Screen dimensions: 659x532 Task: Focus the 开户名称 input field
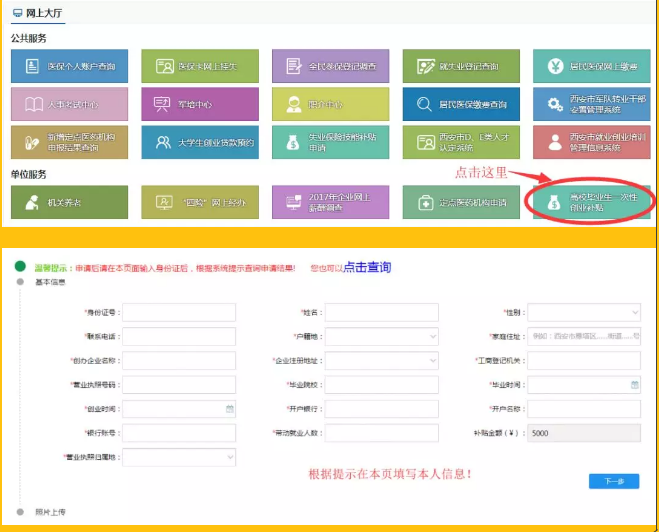pyautogui.click(x=584, y=408)
